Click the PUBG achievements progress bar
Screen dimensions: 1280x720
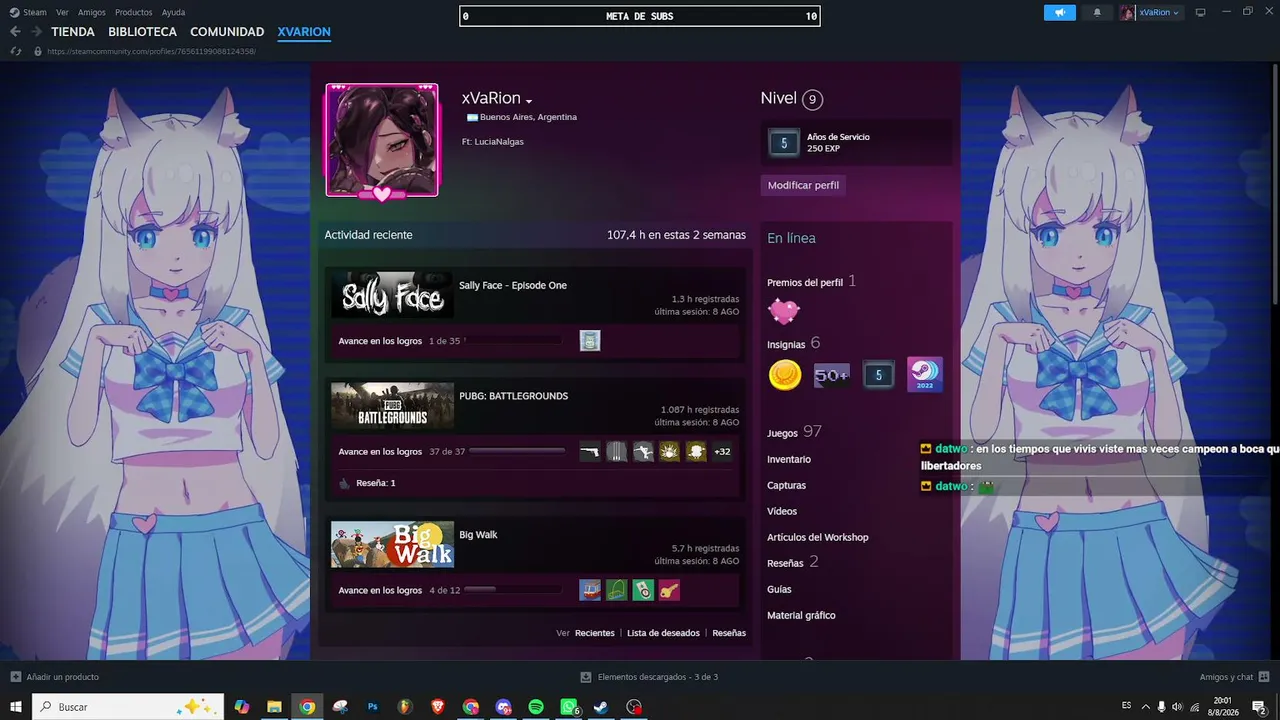click(516, 451)
